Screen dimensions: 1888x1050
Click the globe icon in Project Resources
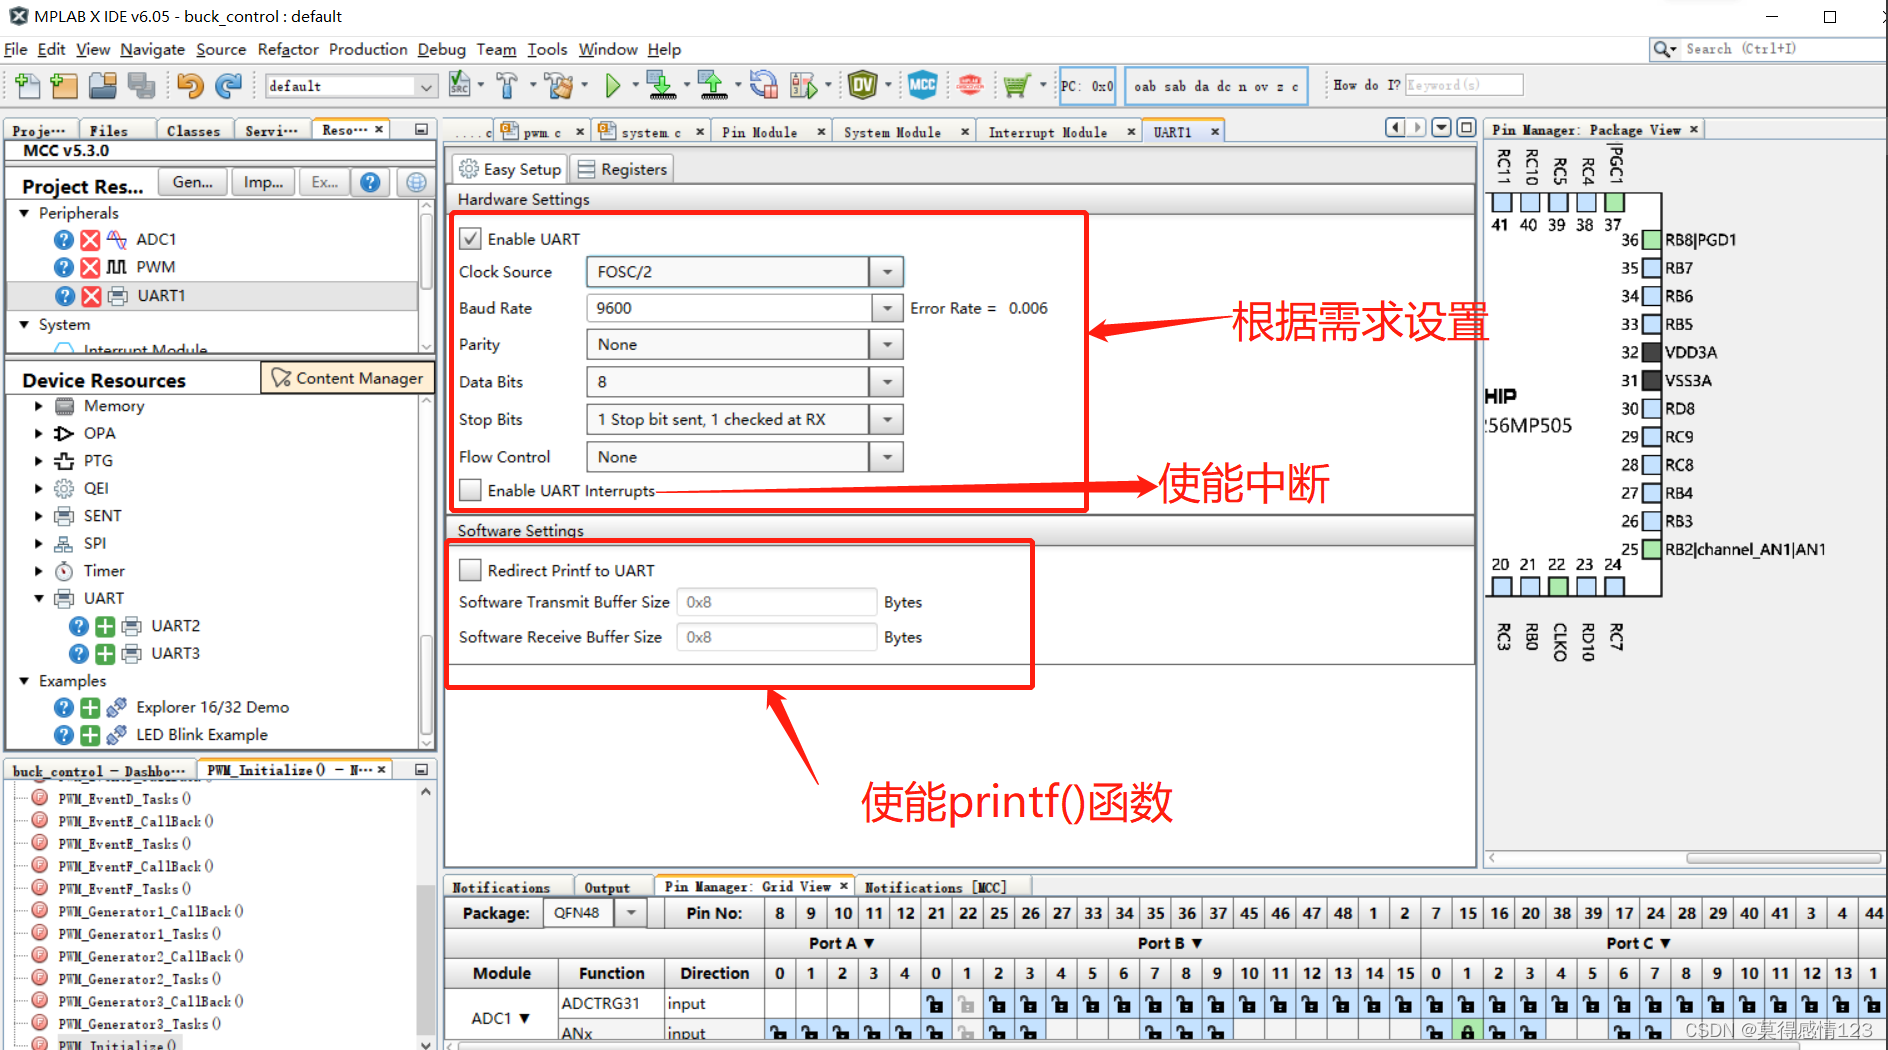414,181
